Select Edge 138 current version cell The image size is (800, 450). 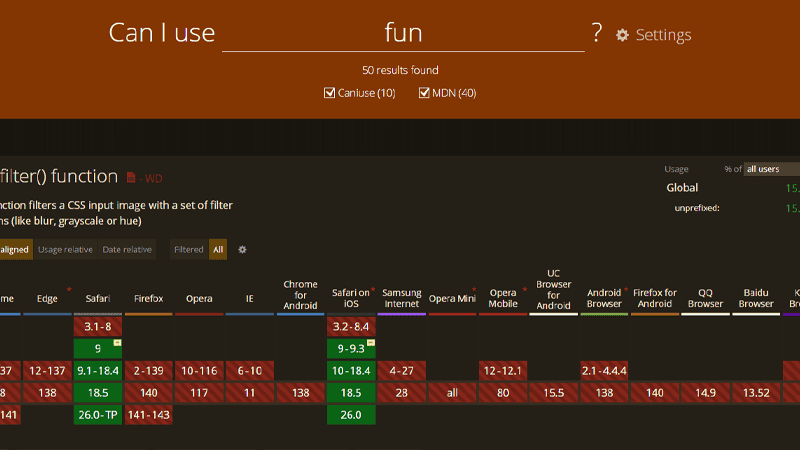click(x=47, y=393)
